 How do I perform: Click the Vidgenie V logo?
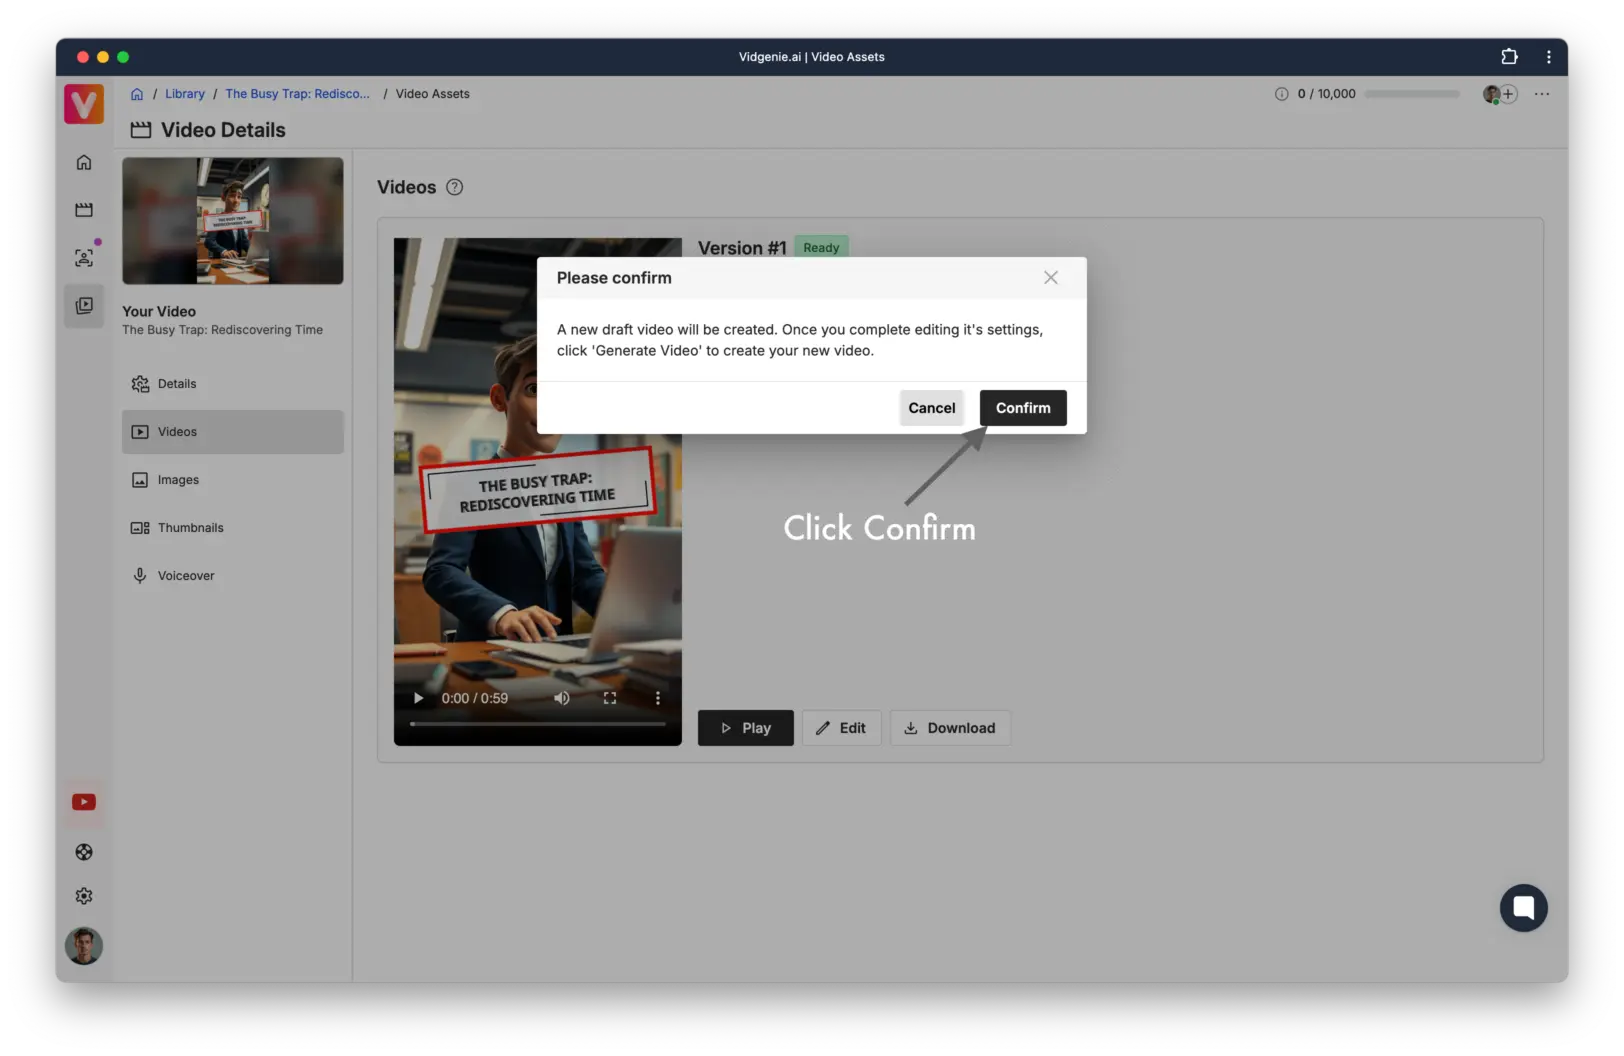point(84,104)
